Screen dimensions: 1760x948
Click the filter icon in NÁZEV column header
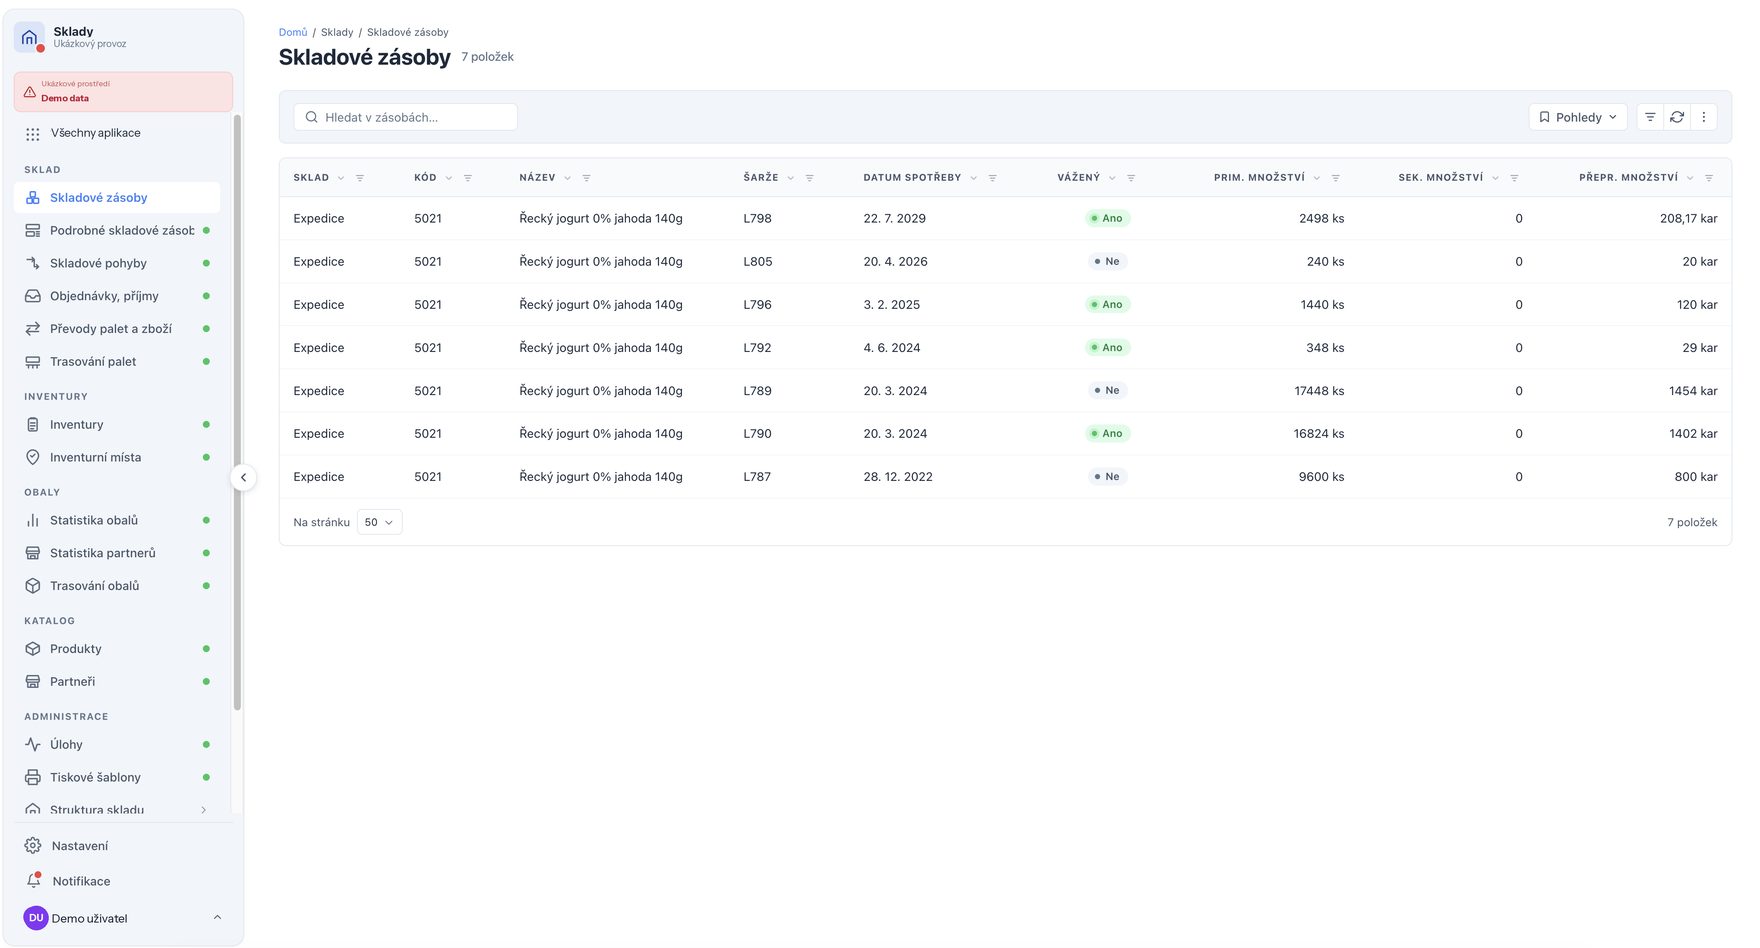pos(587,178)
